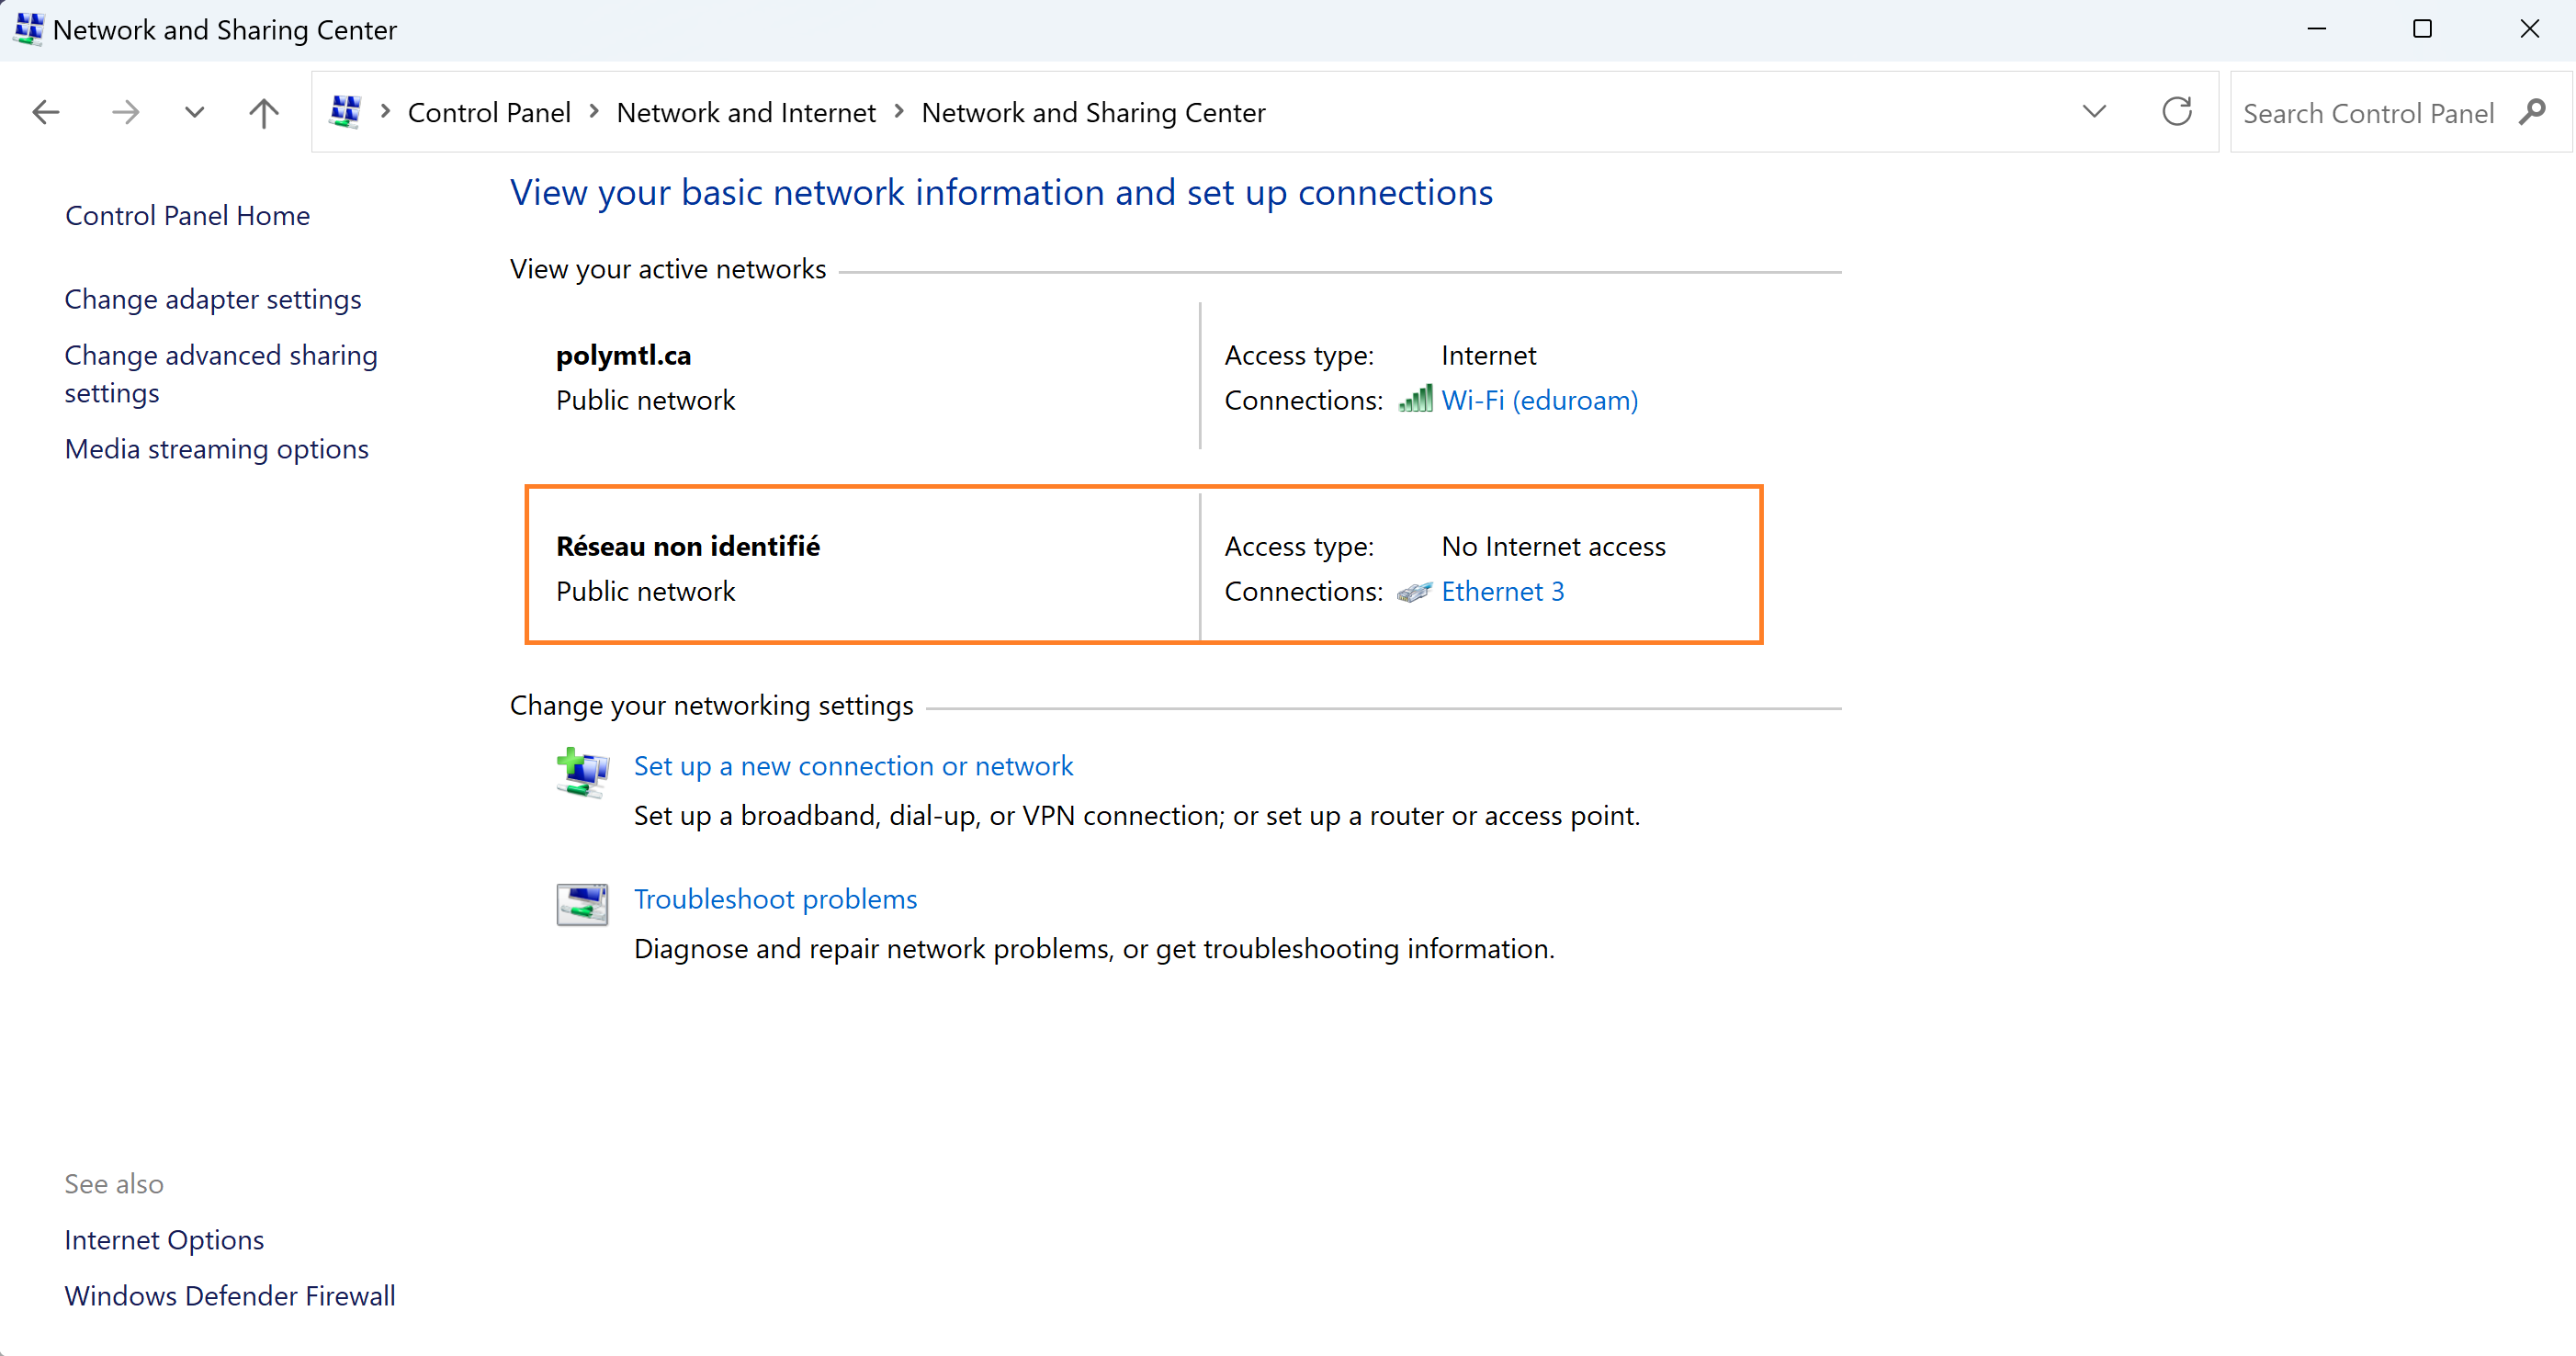Image resolution: width=2576 pixels, height=1356 pixels.
Task: Click the Control Panel icon in address bar
Action: 345,112
